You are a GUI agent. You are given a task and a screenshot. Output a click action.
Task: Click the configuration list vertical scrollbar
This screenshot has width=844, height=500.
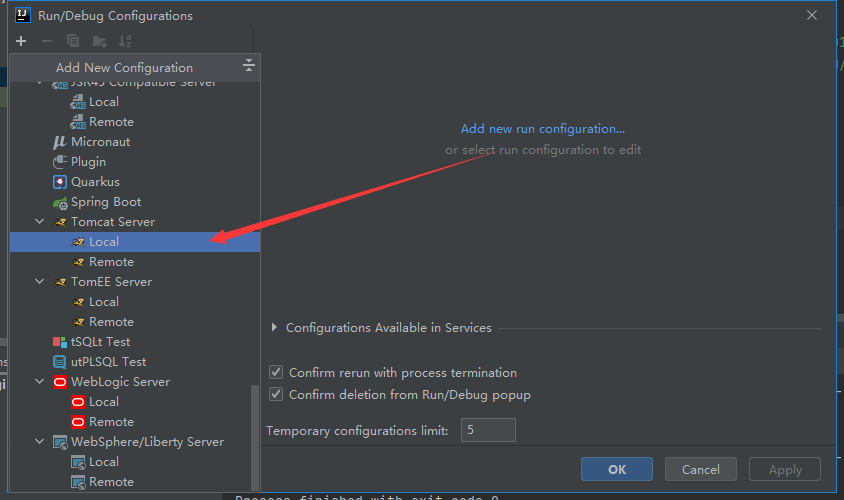pyautogui.click(x=255, y=437)
